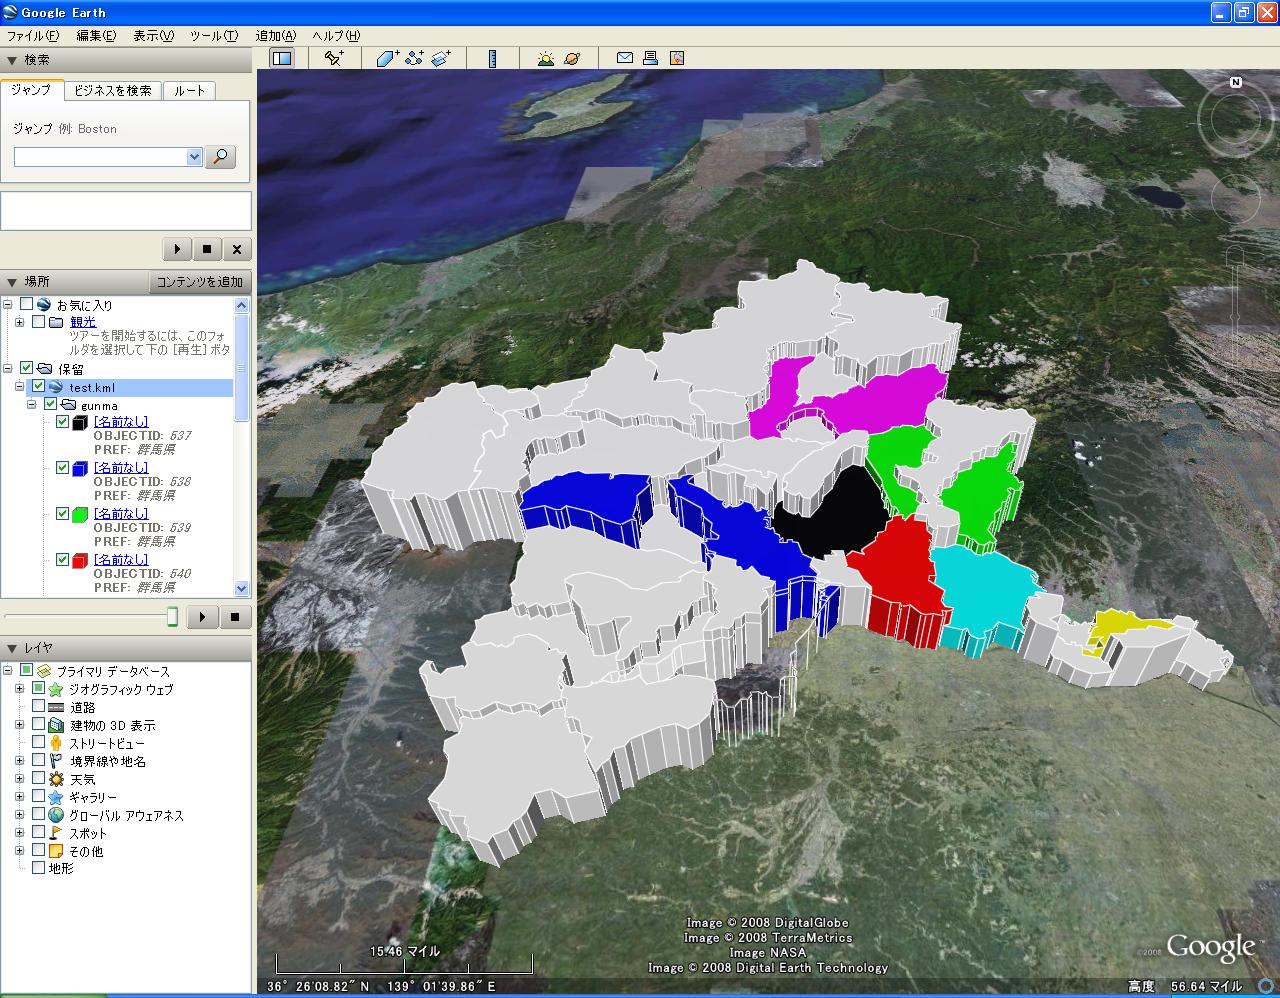
Task: Open the search box dropdown arrow
Action: (194, 157)
